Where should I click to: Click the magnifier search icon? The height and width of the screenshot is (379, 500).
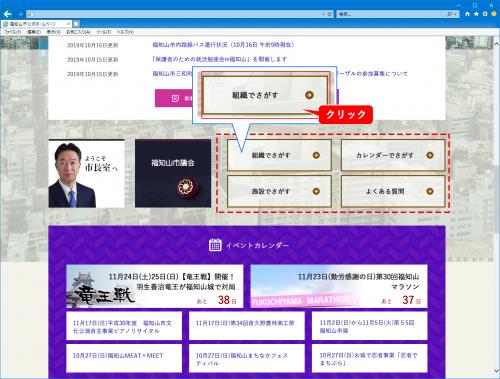(449, 14)
